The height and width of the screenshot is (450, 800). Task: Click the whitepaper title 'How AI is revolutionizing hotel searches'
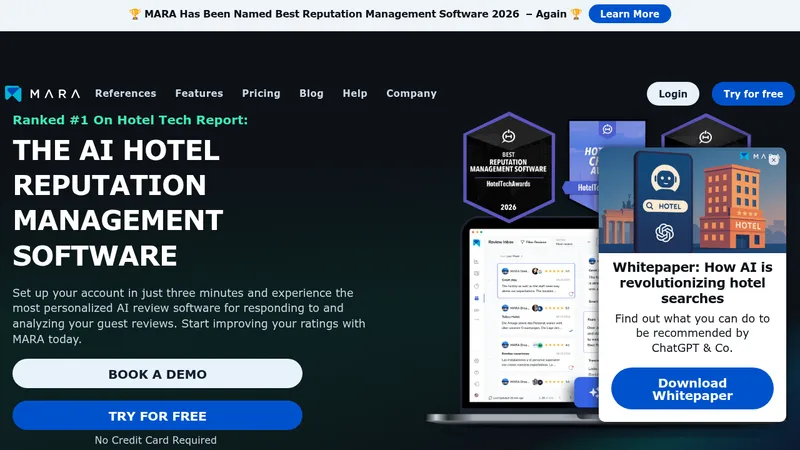692,283
